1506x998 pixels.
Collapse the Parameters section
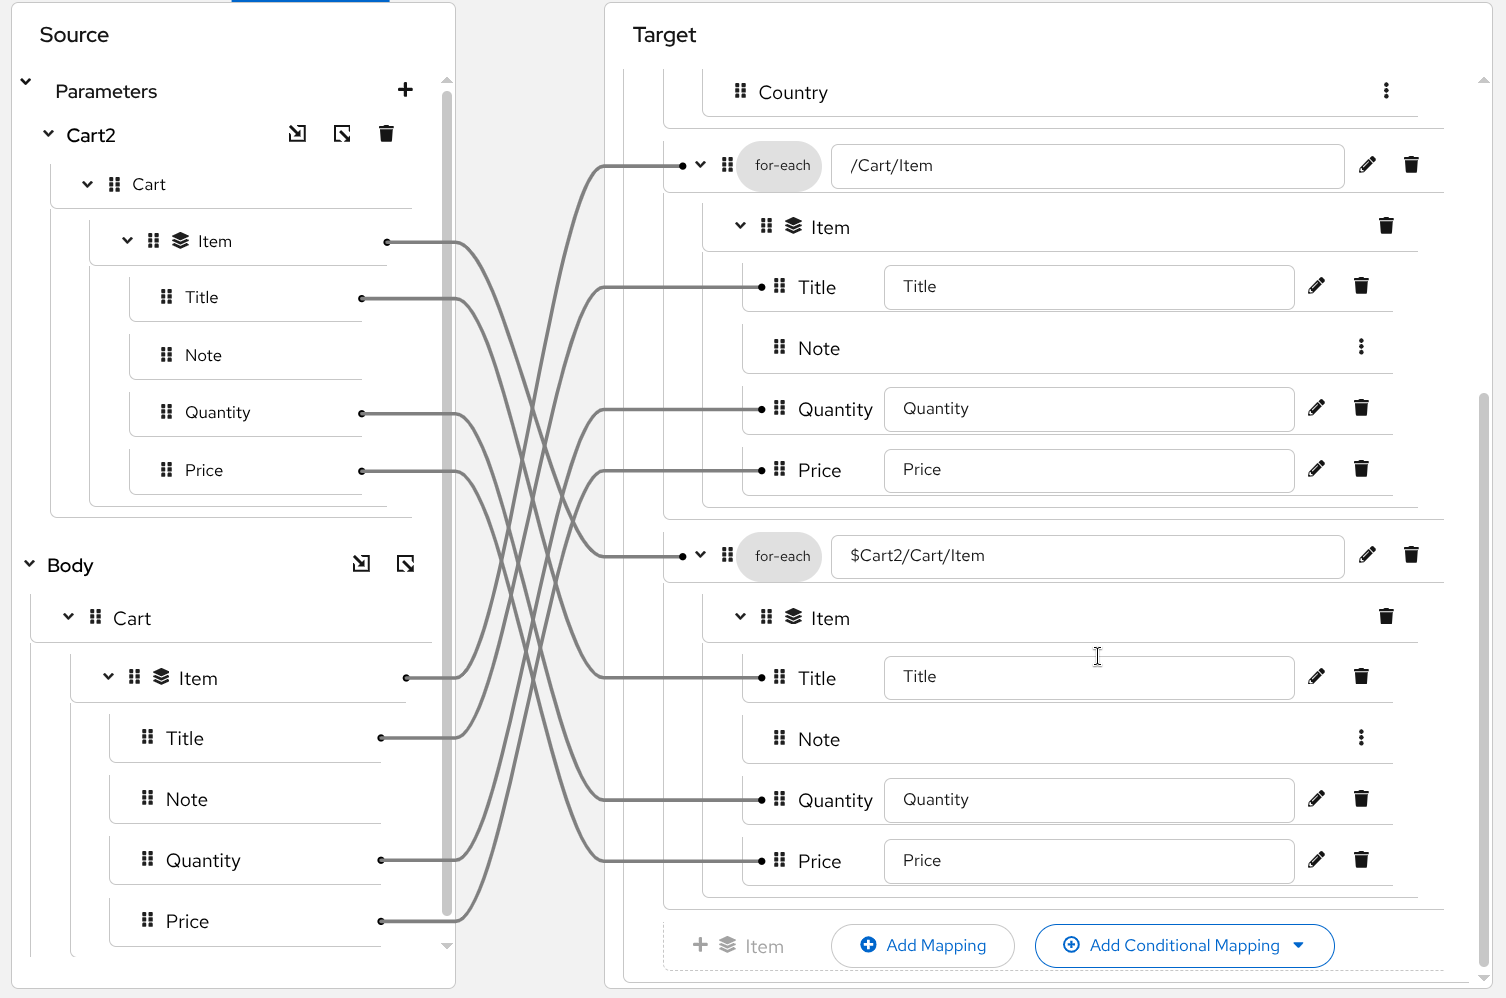pyautogui.click(x=26, y=82)
